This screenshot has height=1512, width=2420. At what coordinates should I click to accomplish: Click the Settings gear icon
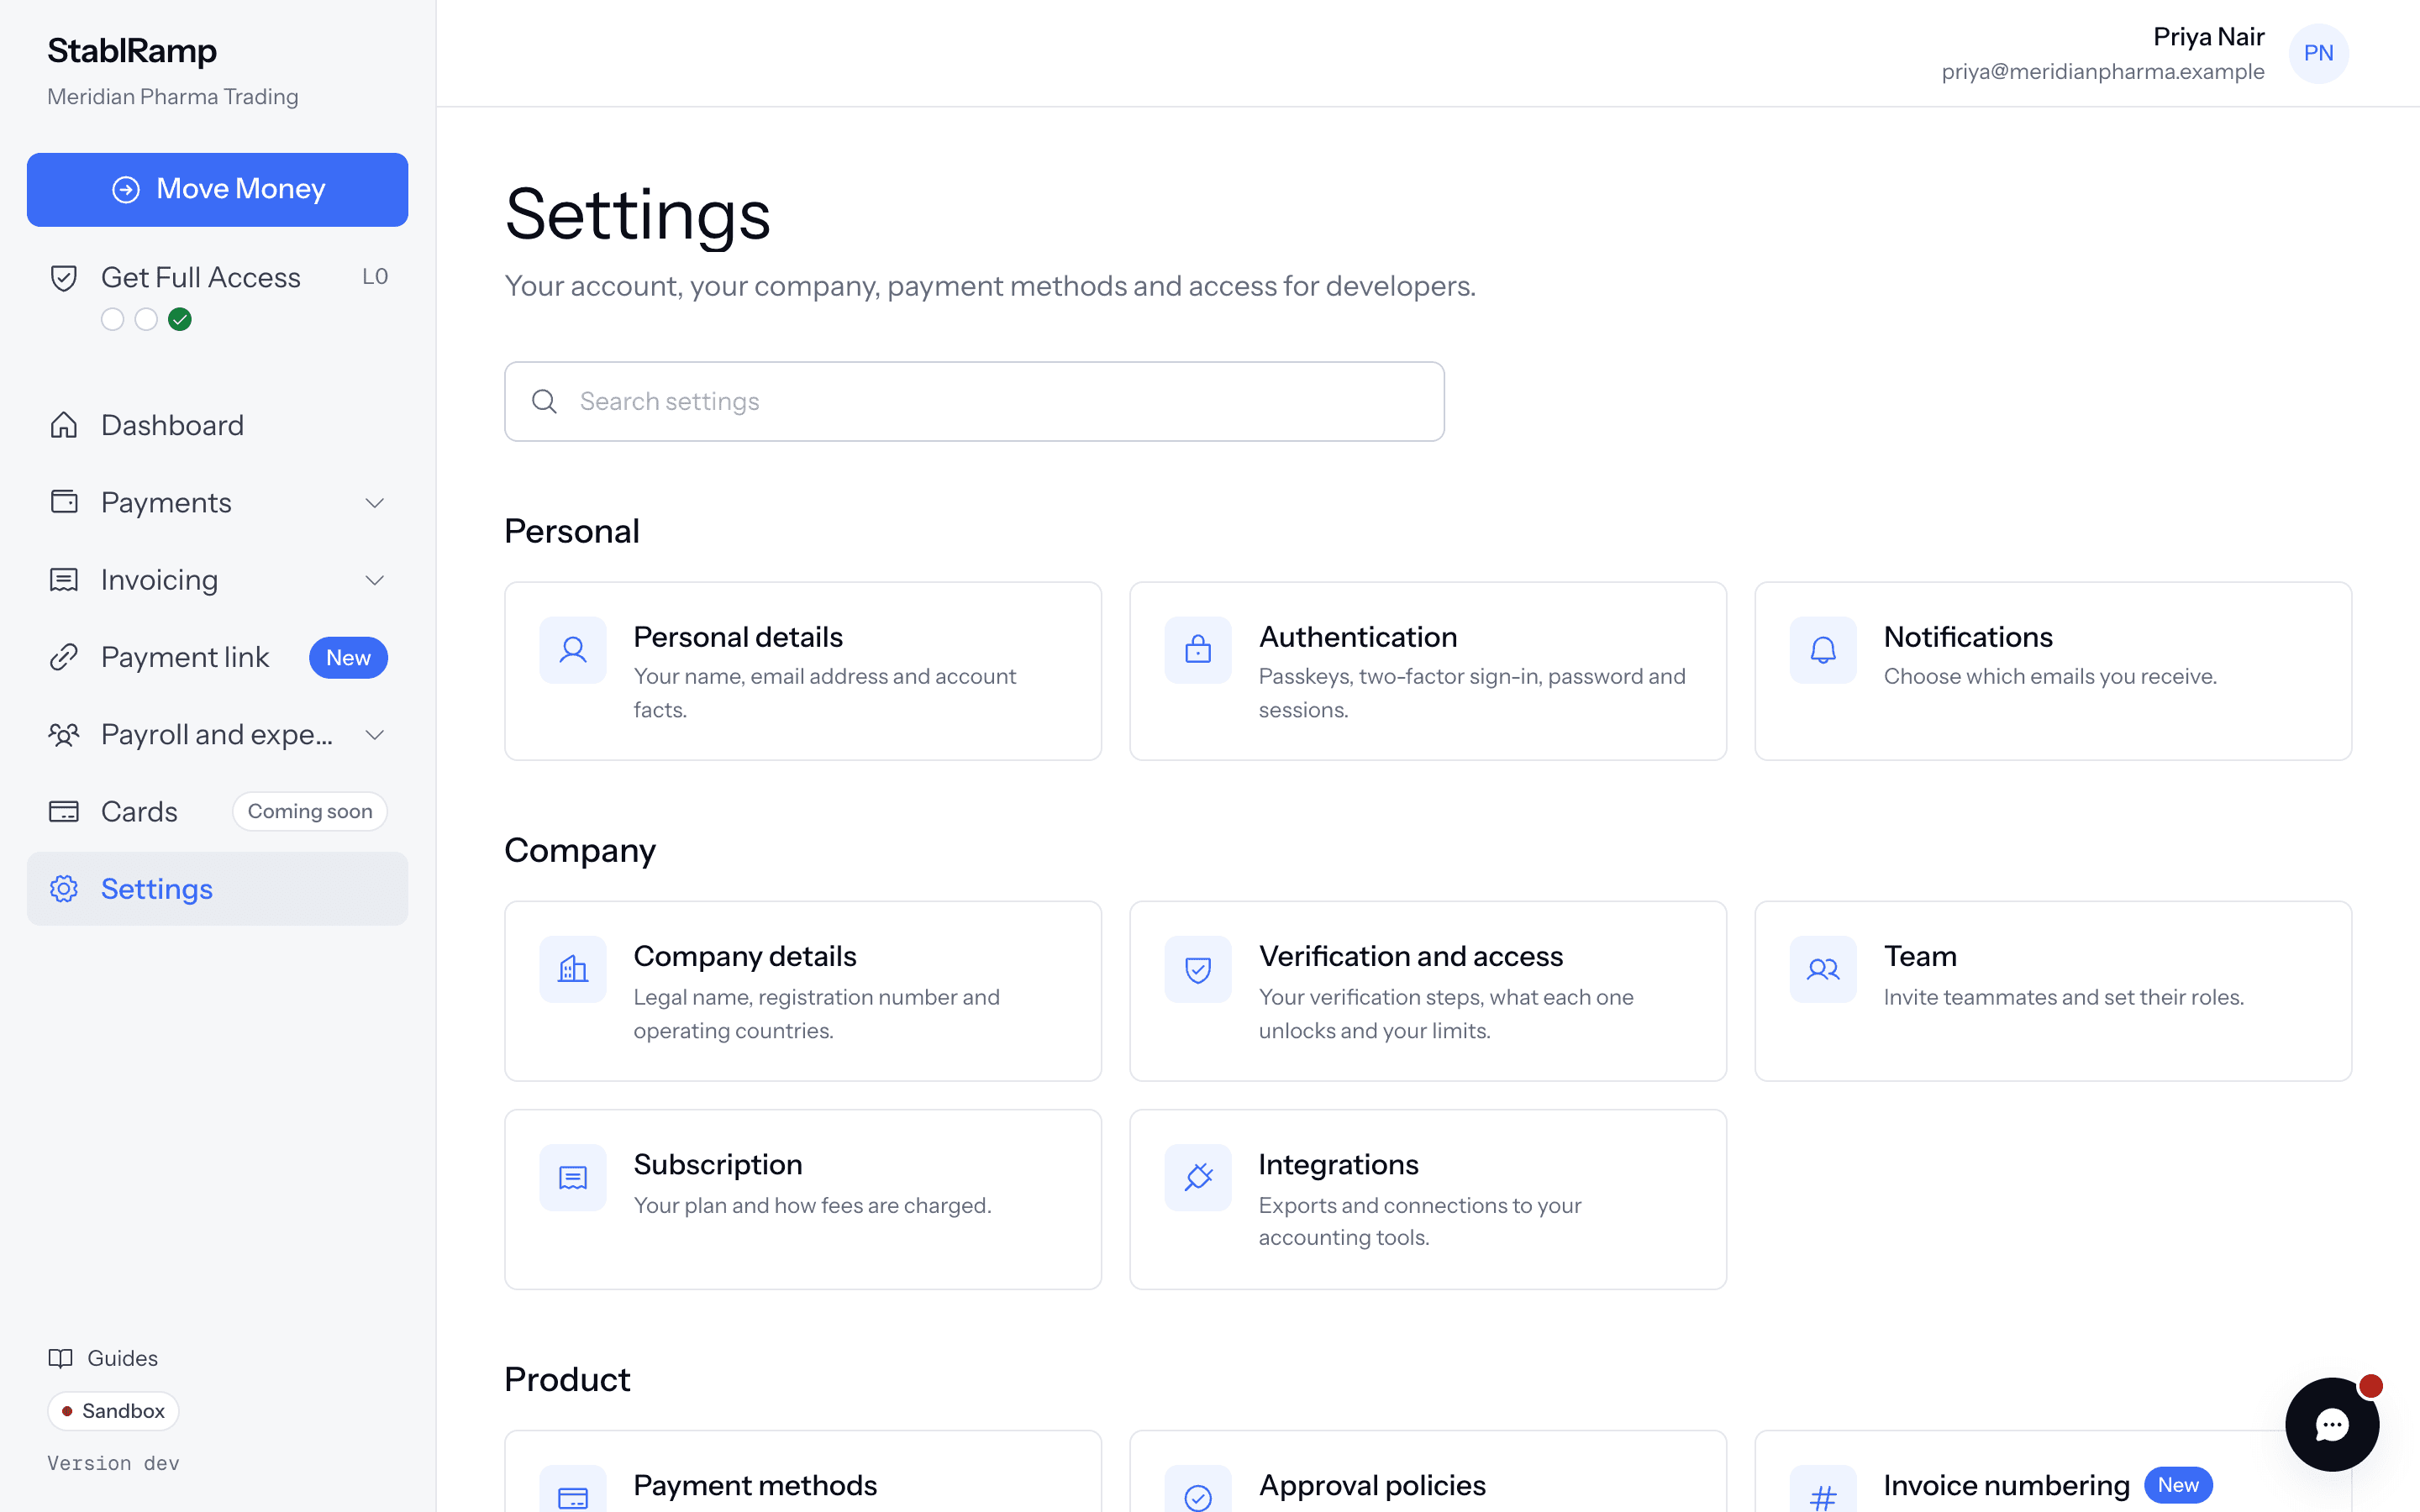point(64,889)
